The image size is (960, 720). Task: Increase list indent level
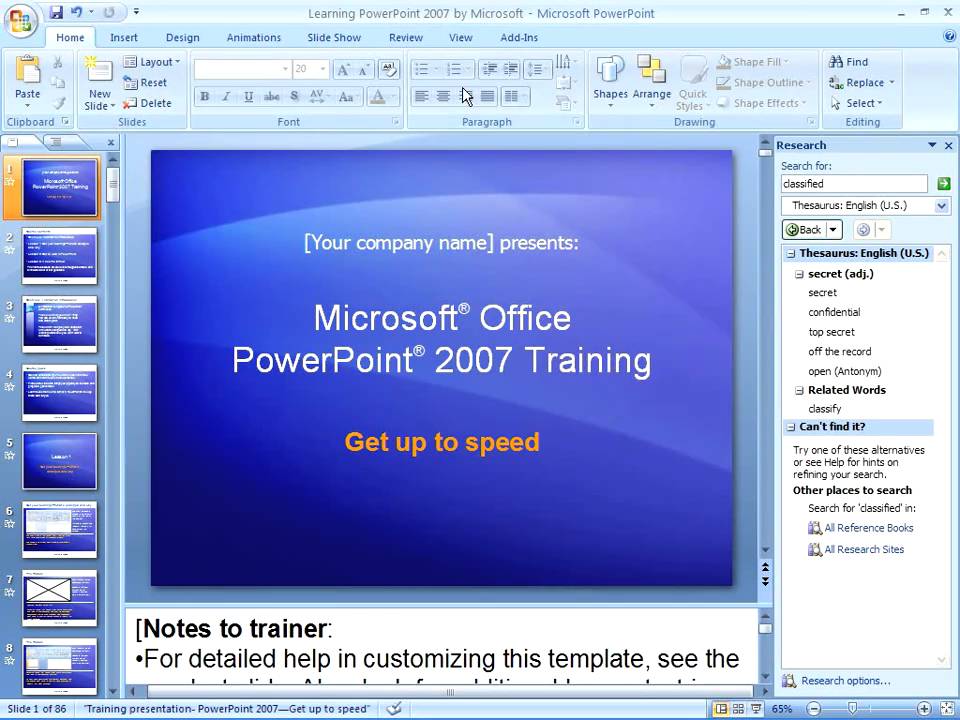tap(511, 69)
